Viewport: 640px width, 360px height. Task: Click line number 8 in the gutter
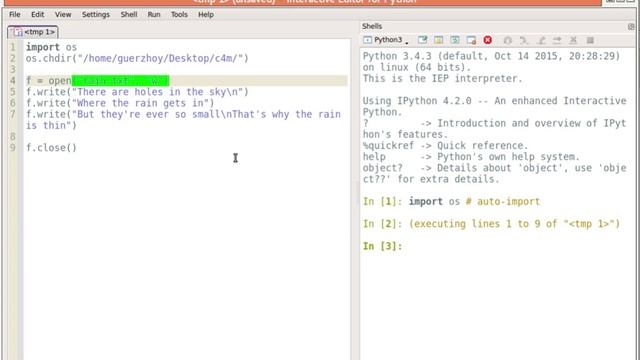(13, 137)
